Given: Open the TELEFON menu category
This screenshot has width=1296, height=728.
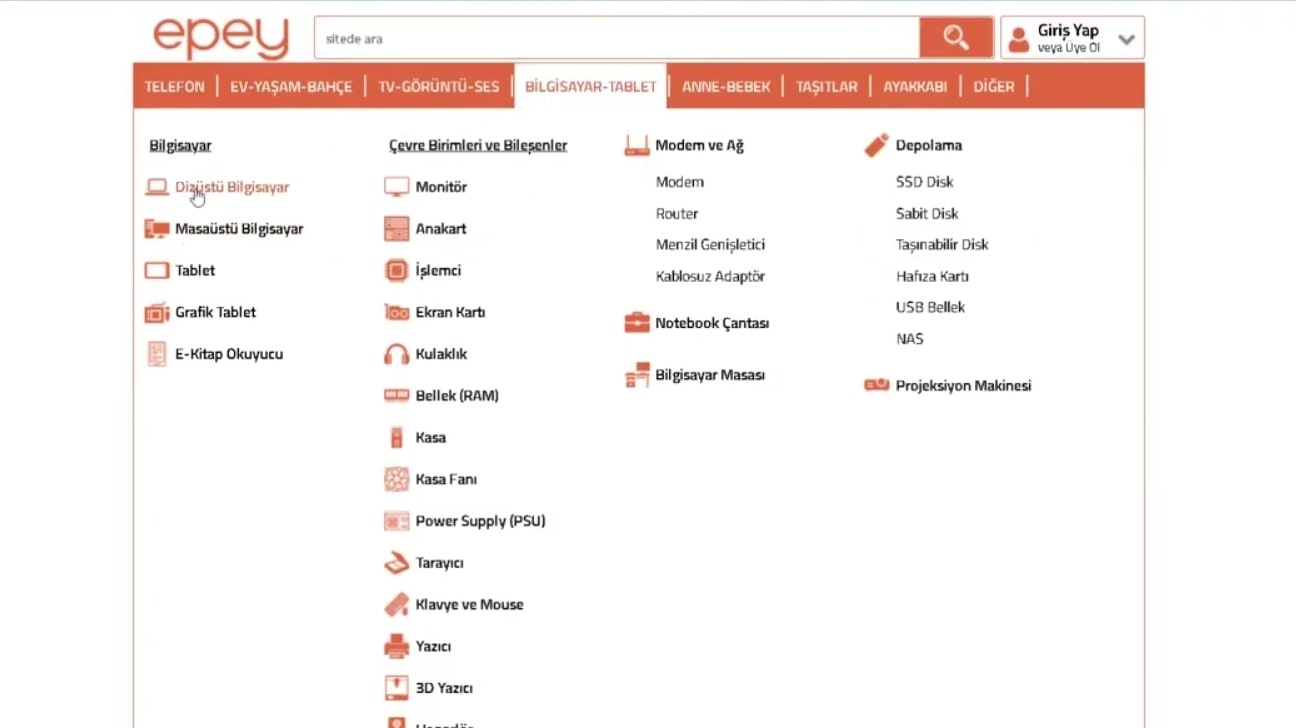Looking at the screenshot, I should point(174,87).
